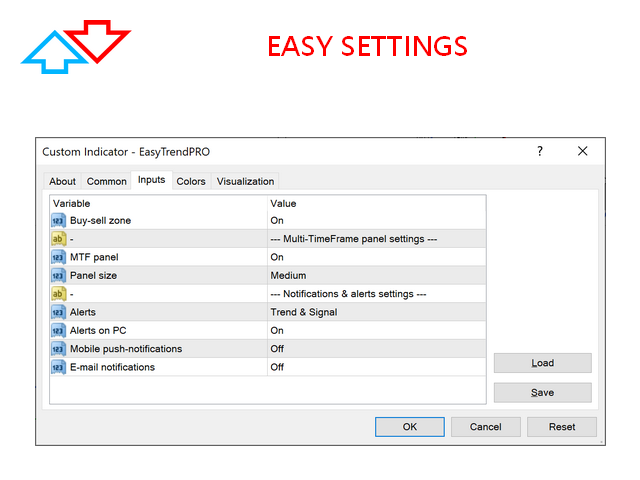
Task: Open the MTF panel On value dropdown
Action: (x=277, y=257)
